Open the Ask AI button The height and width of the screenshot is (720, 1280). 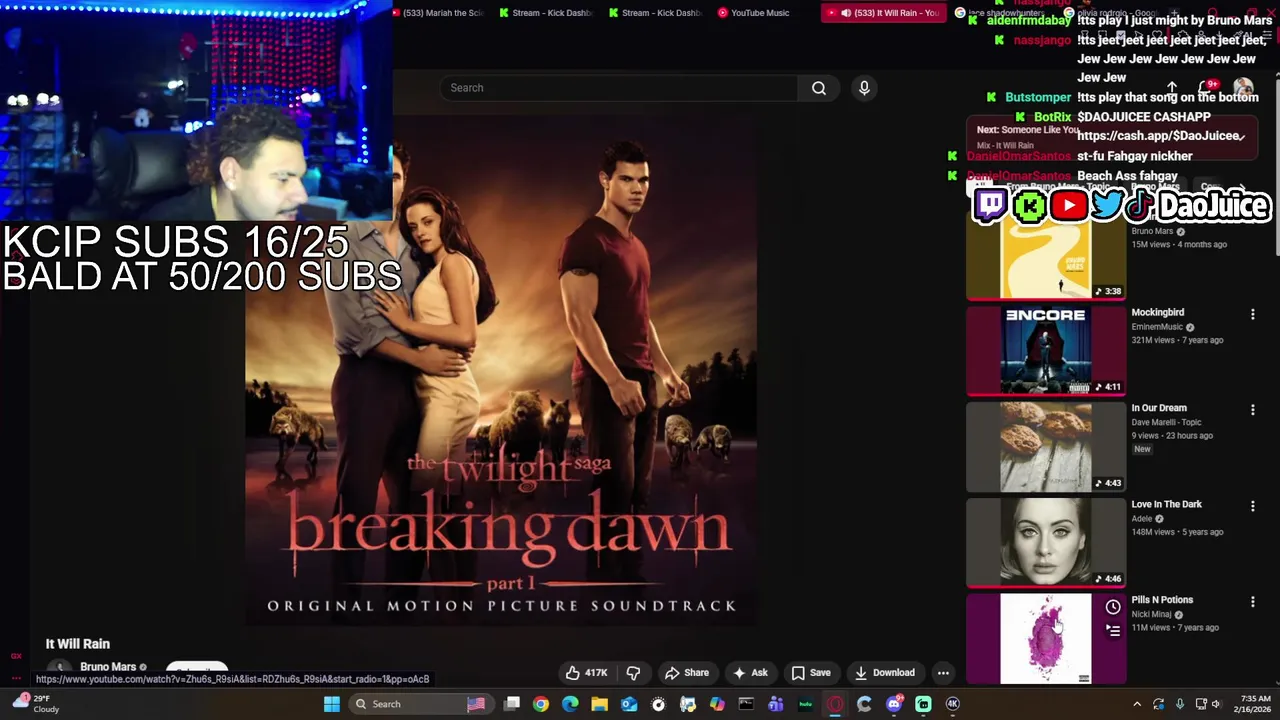click(750, 673)
